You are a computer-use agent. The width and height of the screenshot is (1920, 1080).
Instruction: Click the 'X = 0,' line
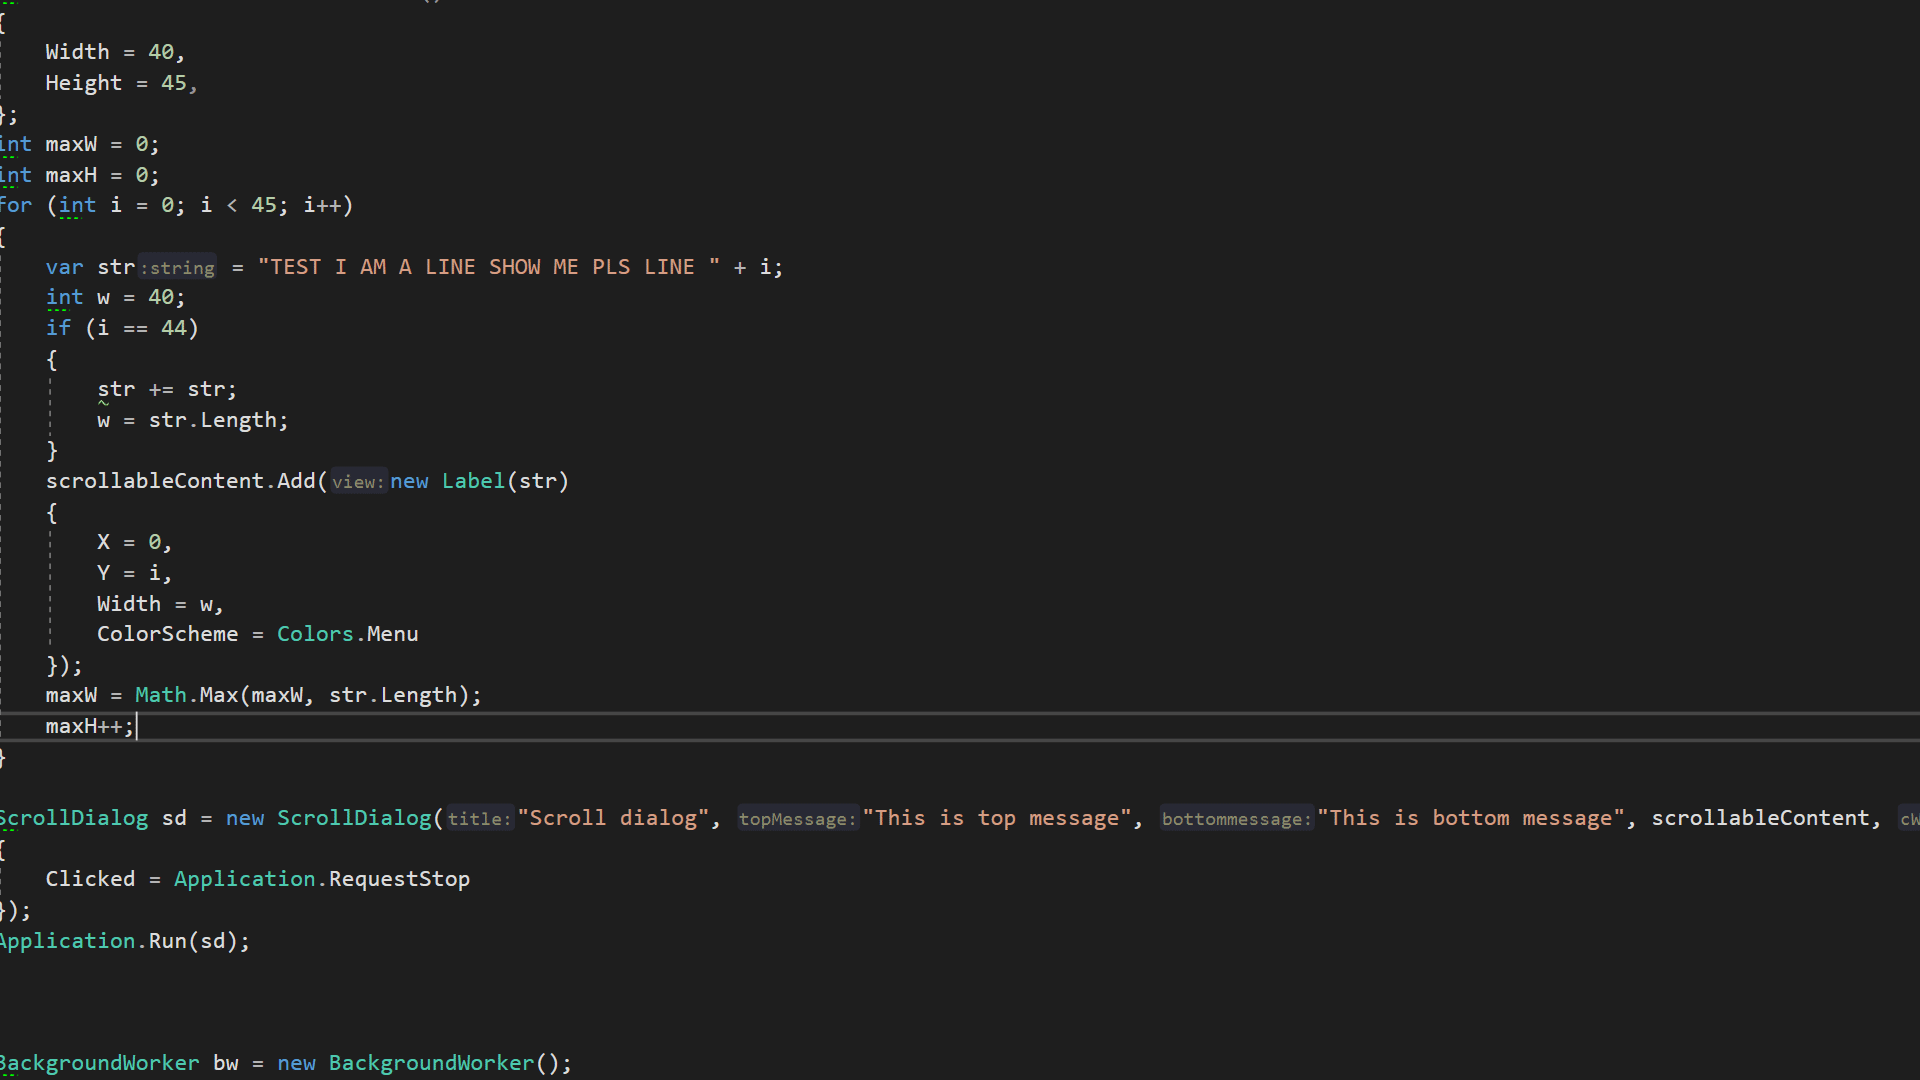tap(134, 542)
